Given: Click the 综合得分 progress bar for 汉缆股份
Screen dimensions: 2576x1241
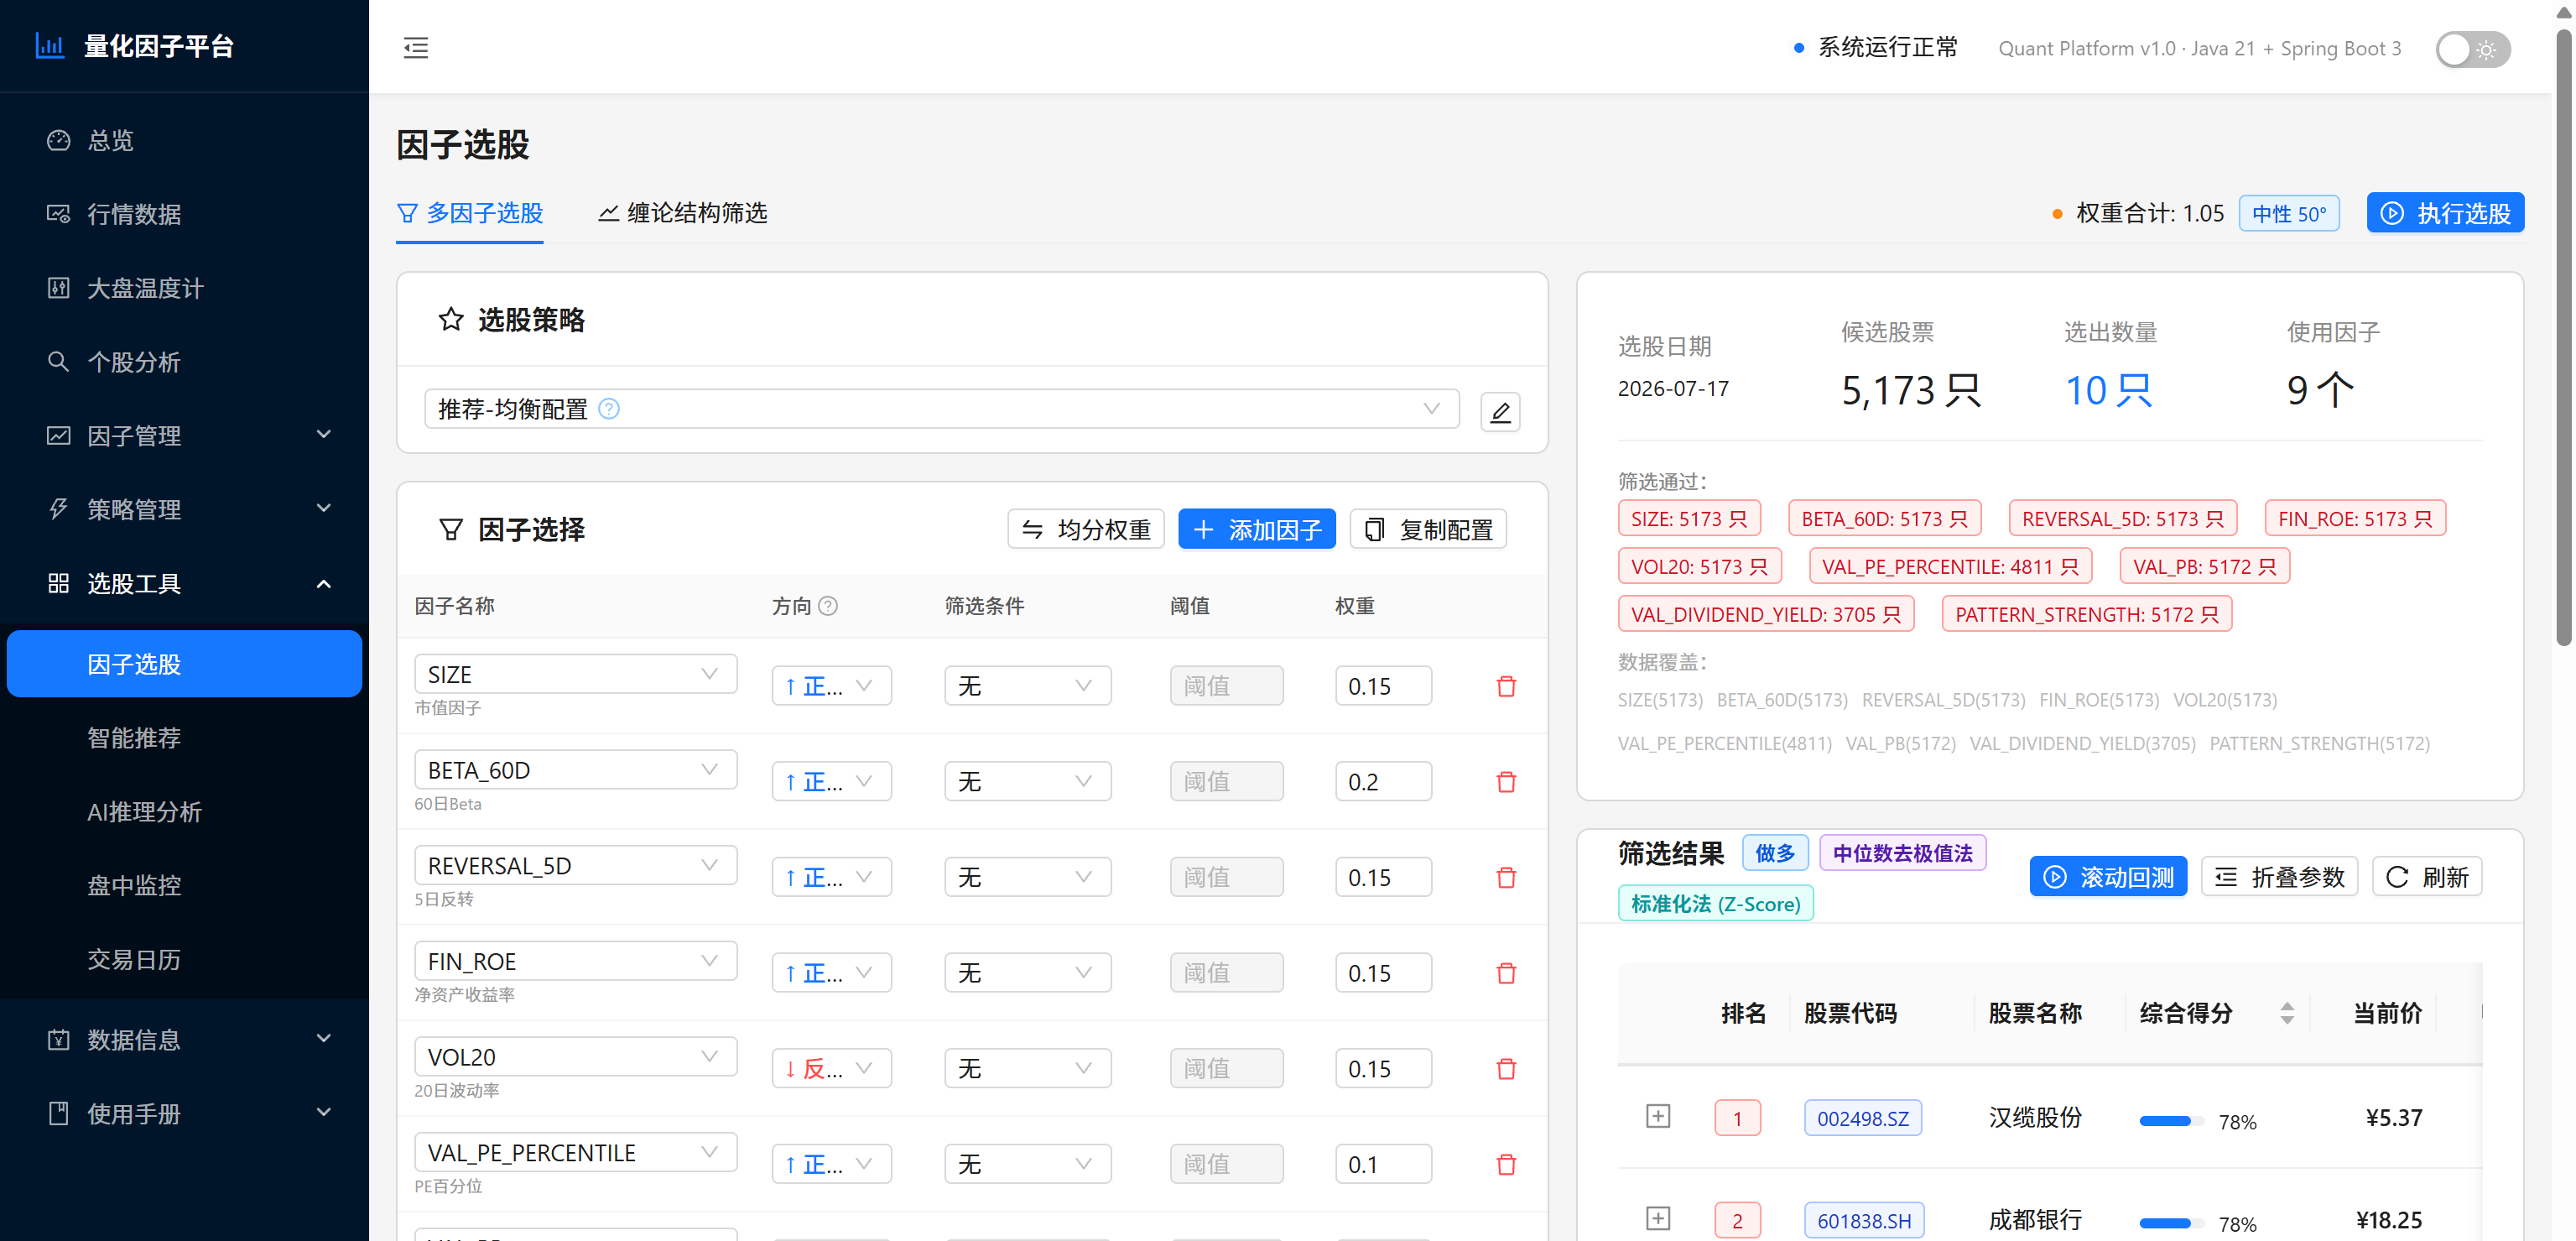Looking at the screenshot, I should (x=2172, y=1121).
